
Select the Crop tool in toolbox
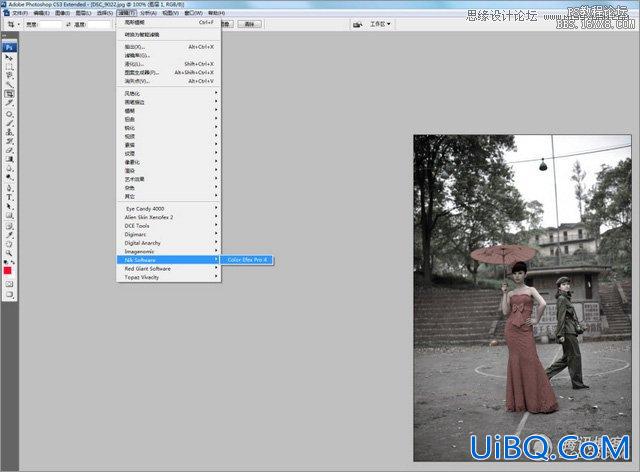coord(9,94)
